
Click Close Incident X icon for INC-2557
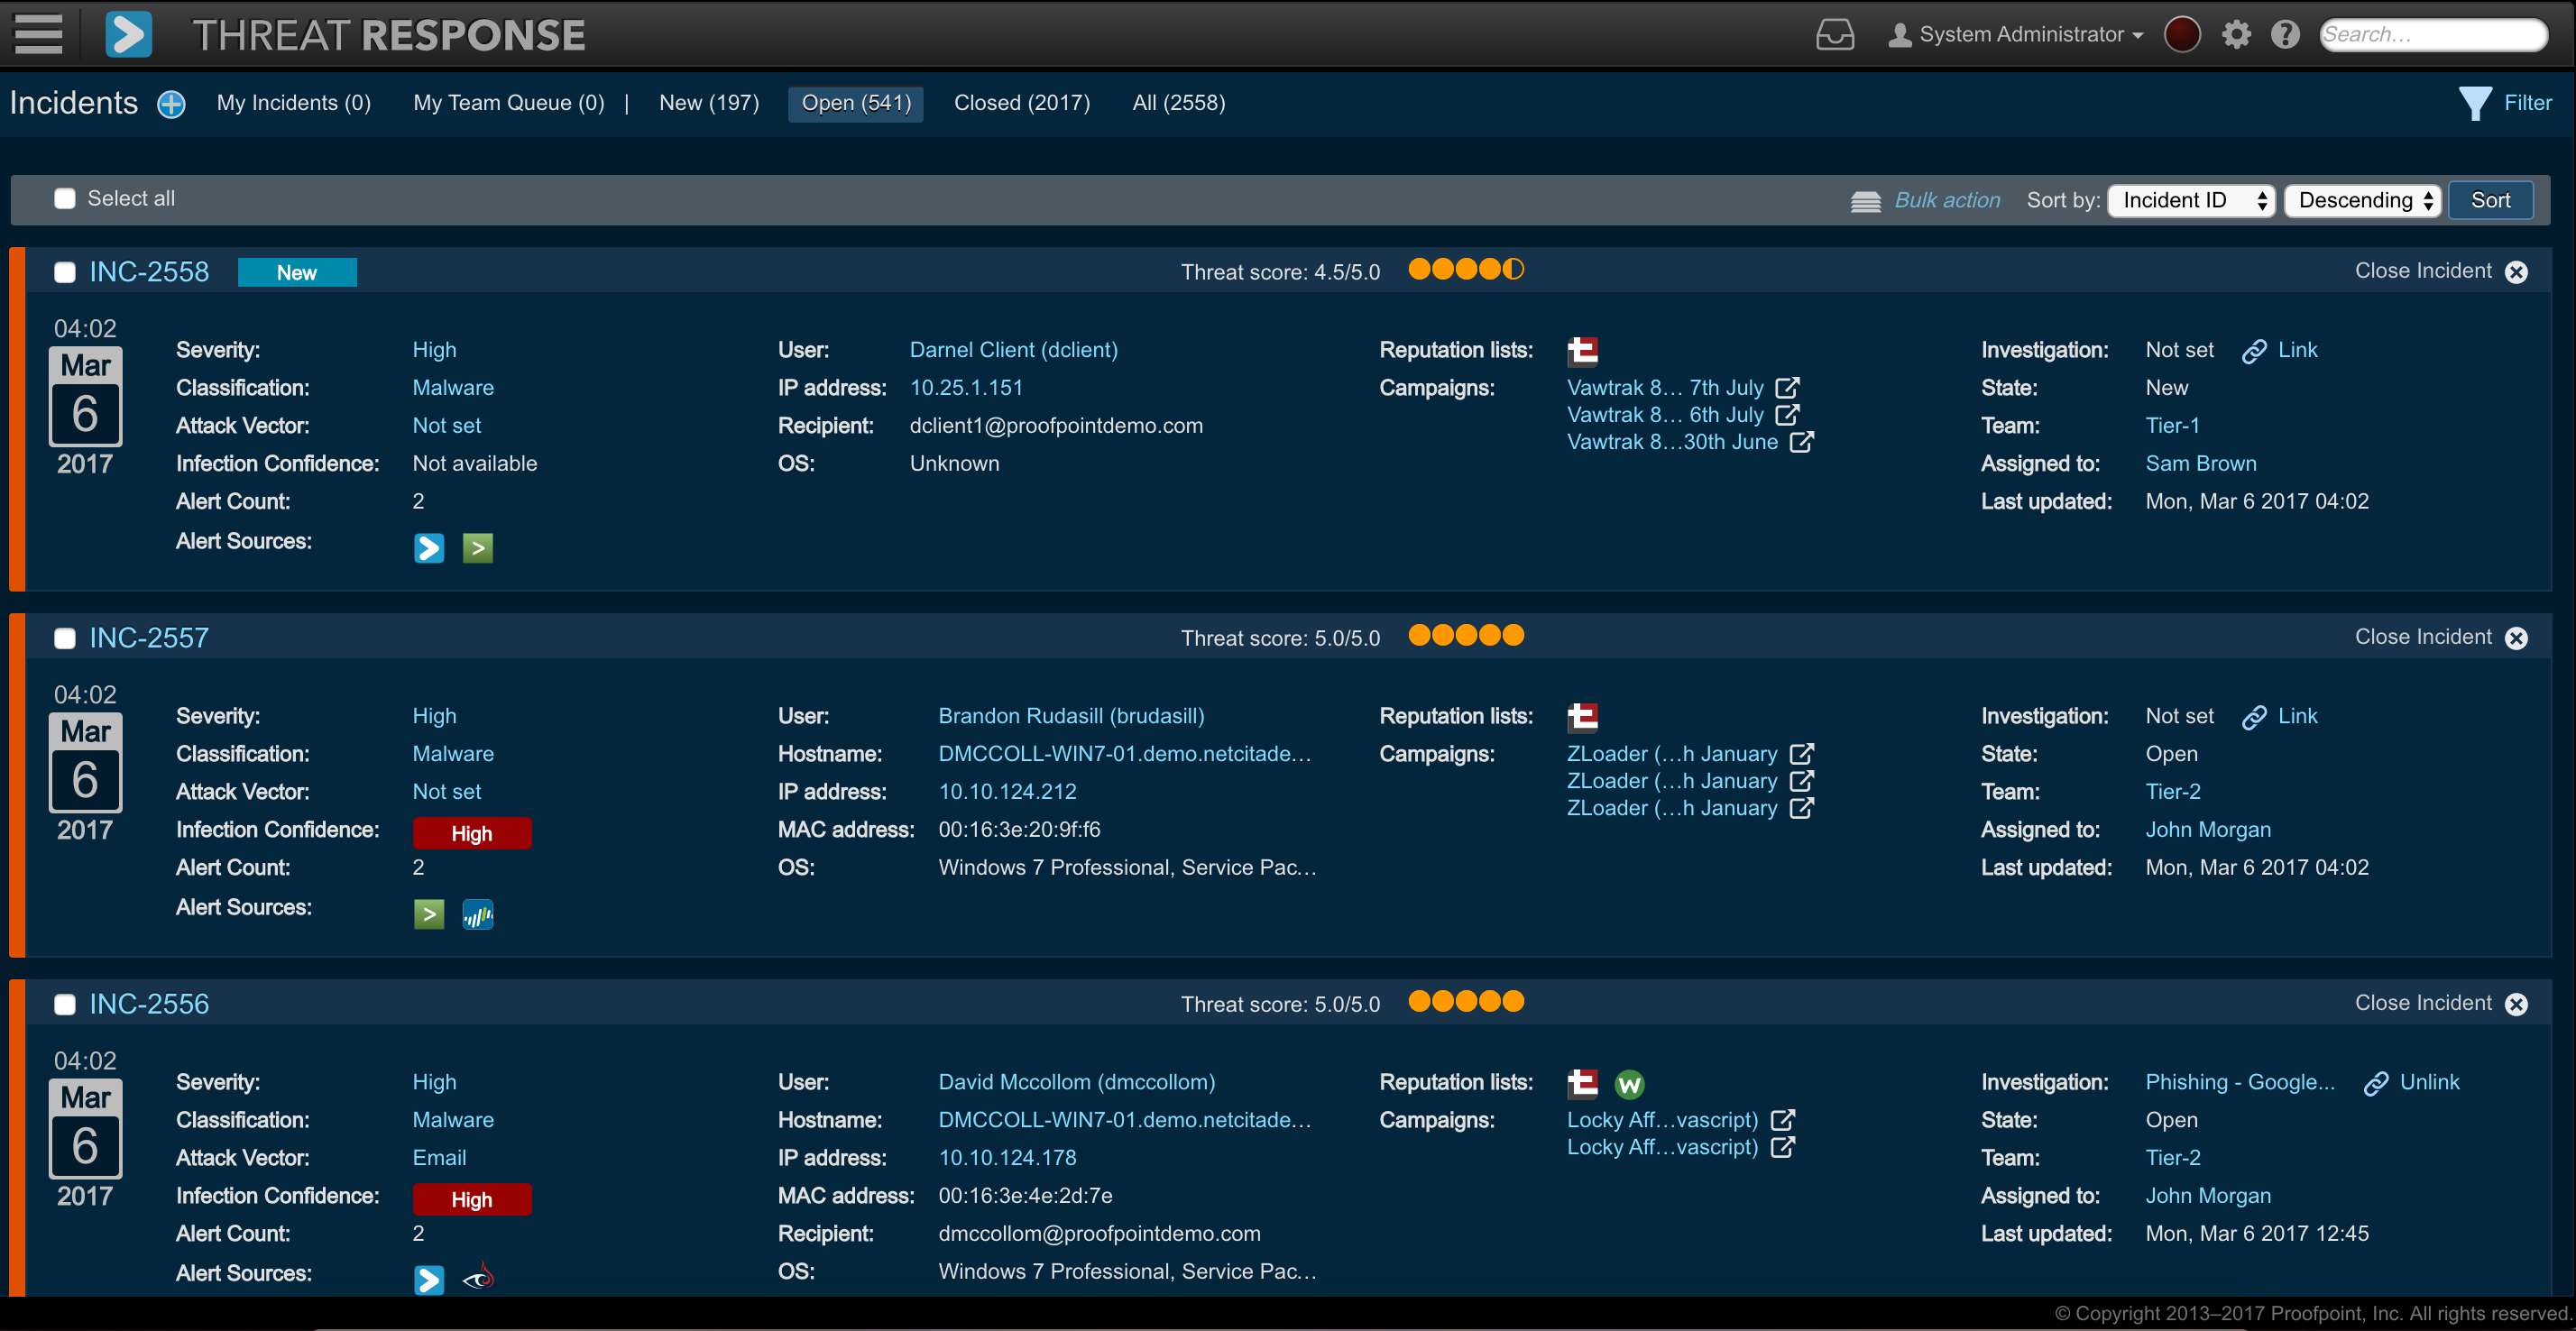click(x=2516, y=638)
